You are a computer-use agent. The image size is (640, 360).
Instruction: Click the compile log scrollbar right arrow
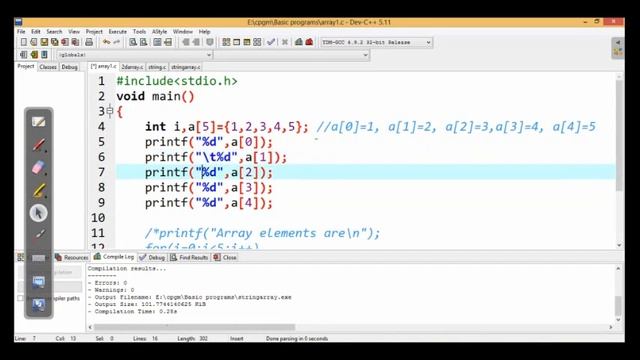point(611,327)
